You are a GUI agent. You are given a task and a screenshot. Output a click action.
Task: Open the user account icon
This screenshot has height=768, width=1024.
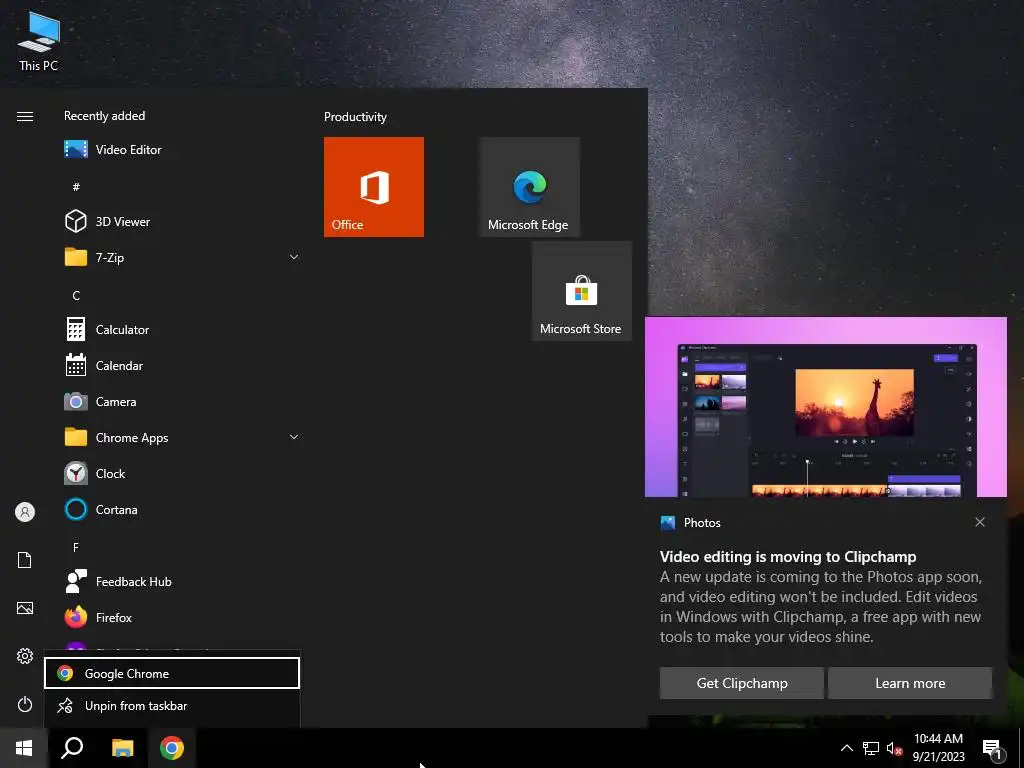25,512
